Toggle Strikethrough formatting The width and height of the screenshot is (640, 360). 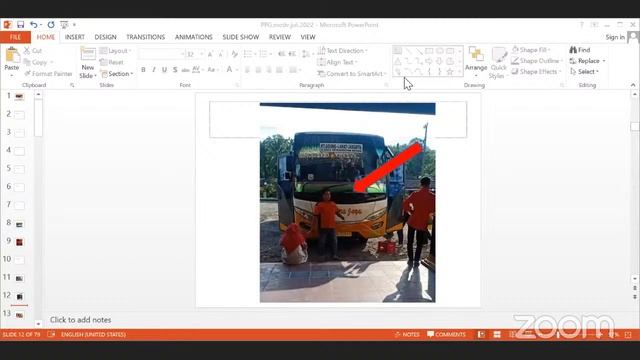click(185, 70)
